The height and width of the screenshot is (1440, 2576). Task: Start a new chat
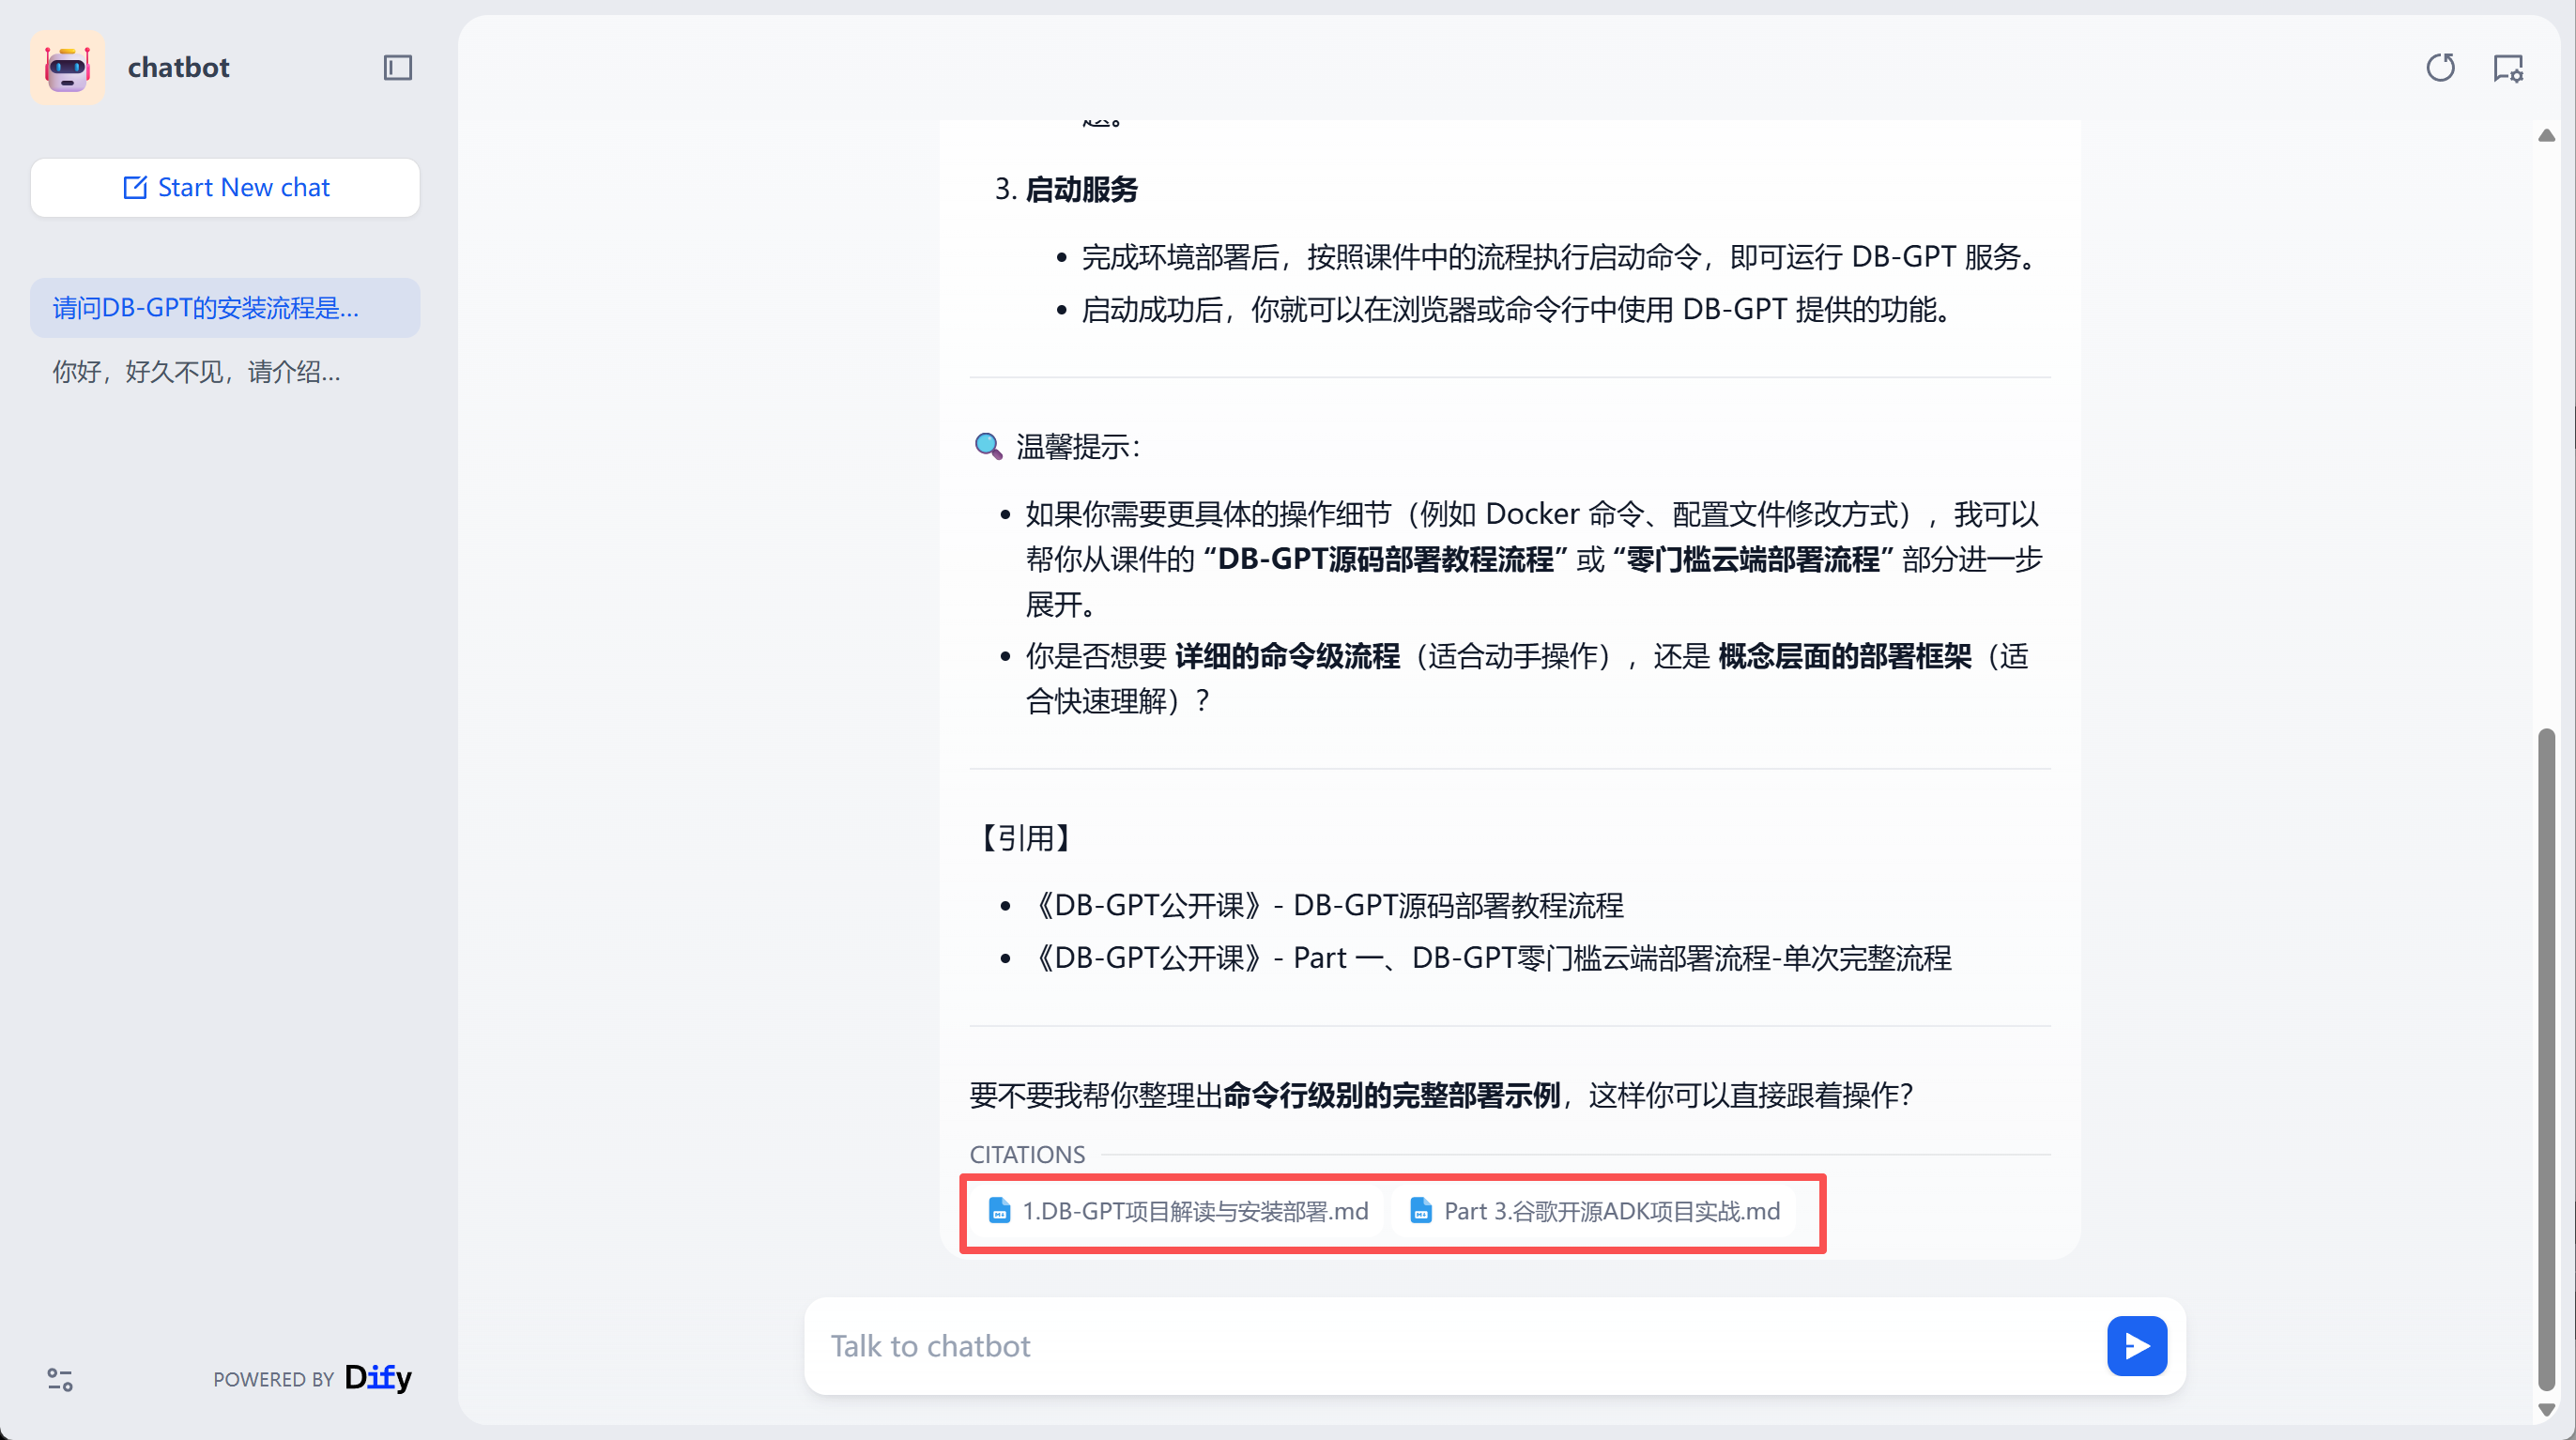[225, 187]
